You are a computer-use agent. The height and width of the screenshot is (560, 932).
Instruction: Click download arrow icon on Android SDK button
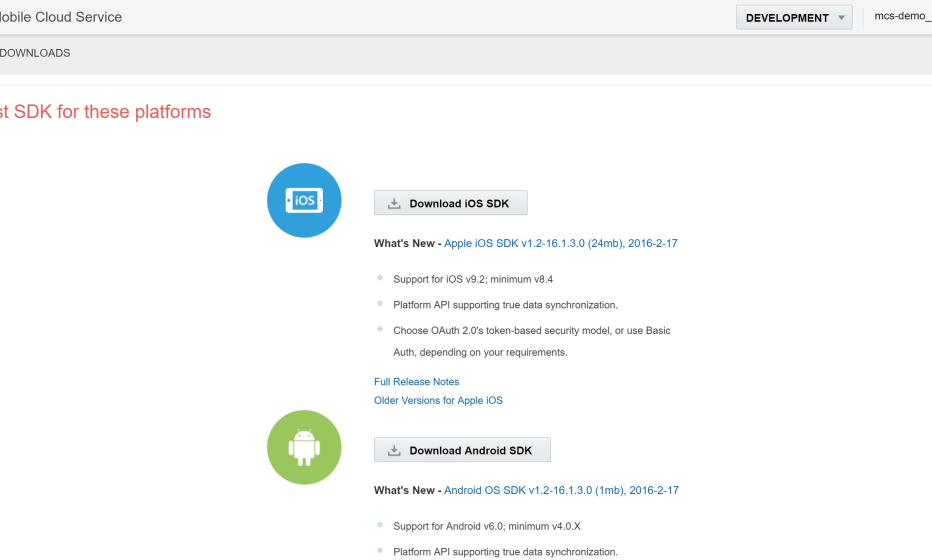pos(394,451)
